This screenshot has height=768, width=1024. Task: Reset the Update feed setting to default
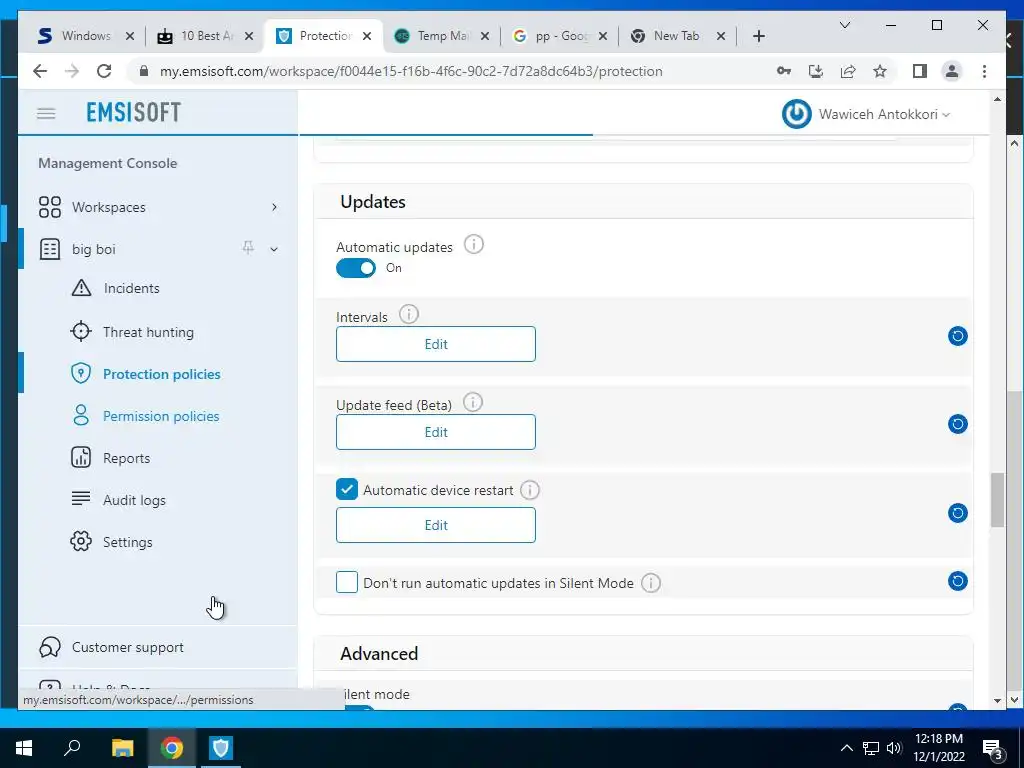pyautogui.click(x=957, y=424)
